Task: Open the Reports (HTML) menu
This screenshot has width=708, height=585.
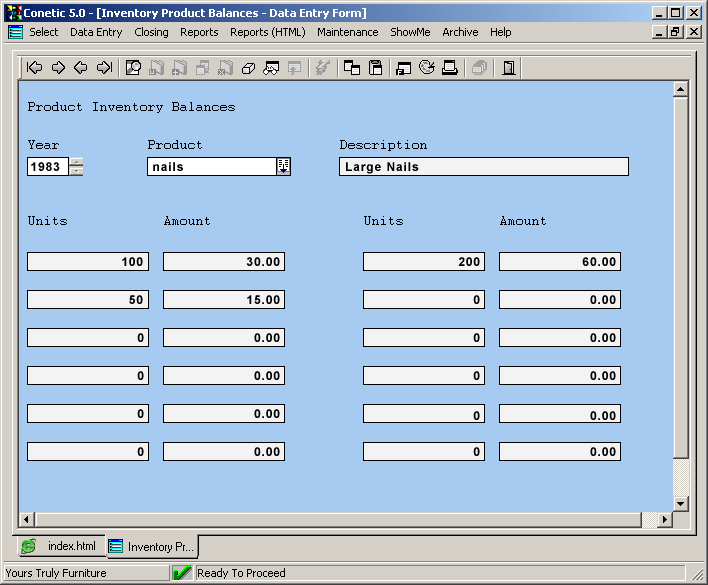Action: click(267, 32)
